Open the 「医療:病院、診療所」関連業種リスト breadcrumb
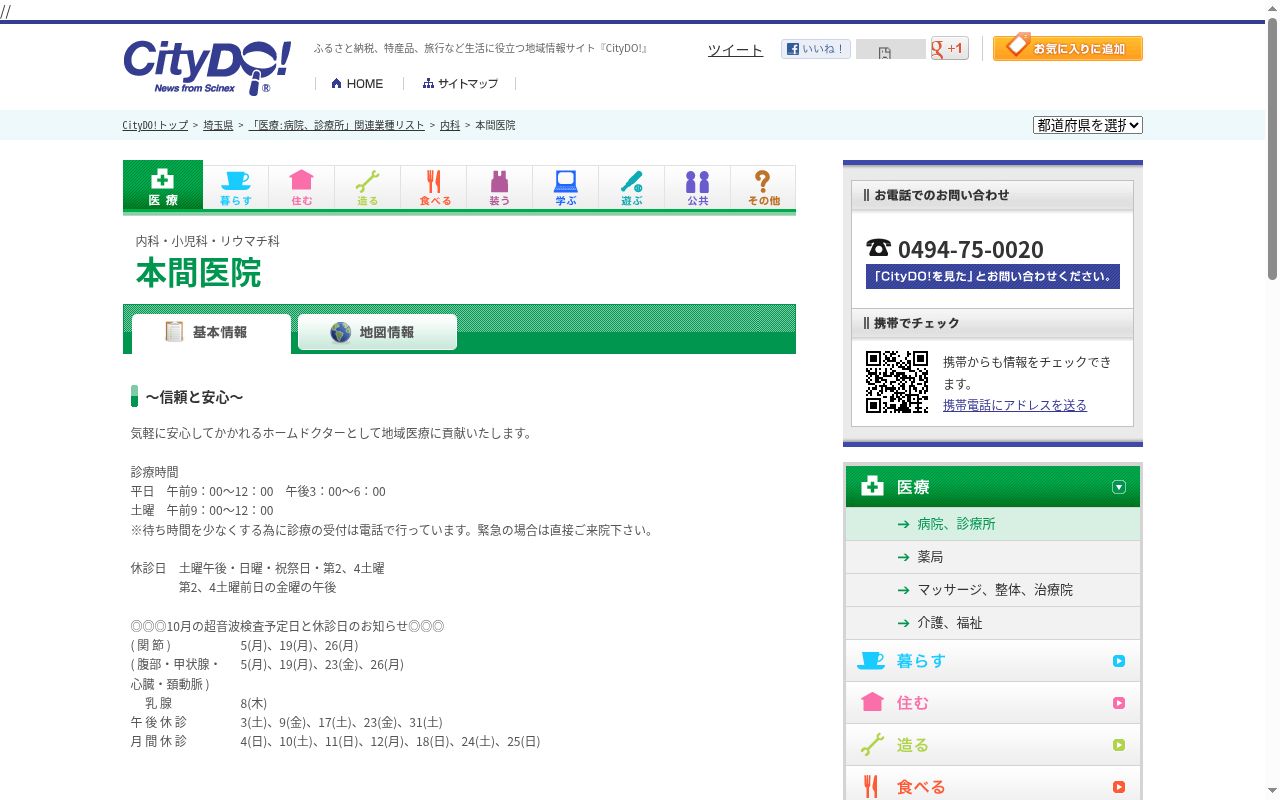 pyautogui.click(x=337, y=125)
